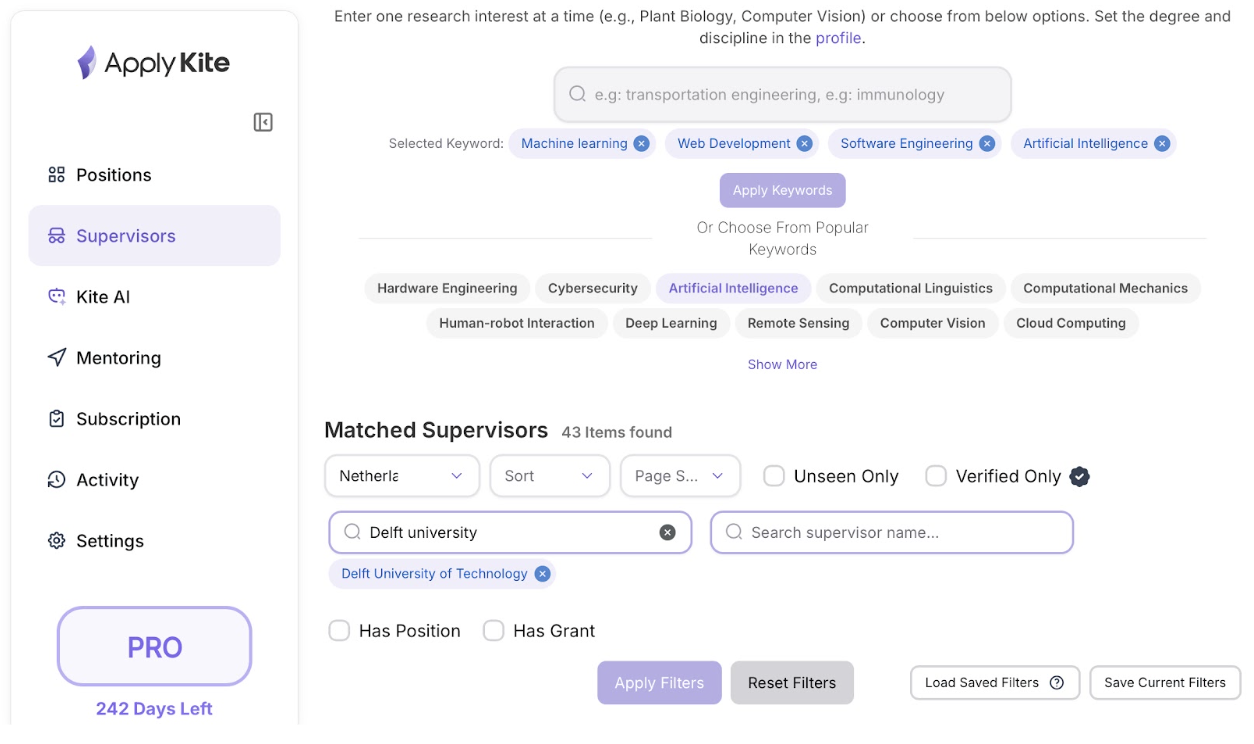Click the Show More keywords link

782,365
